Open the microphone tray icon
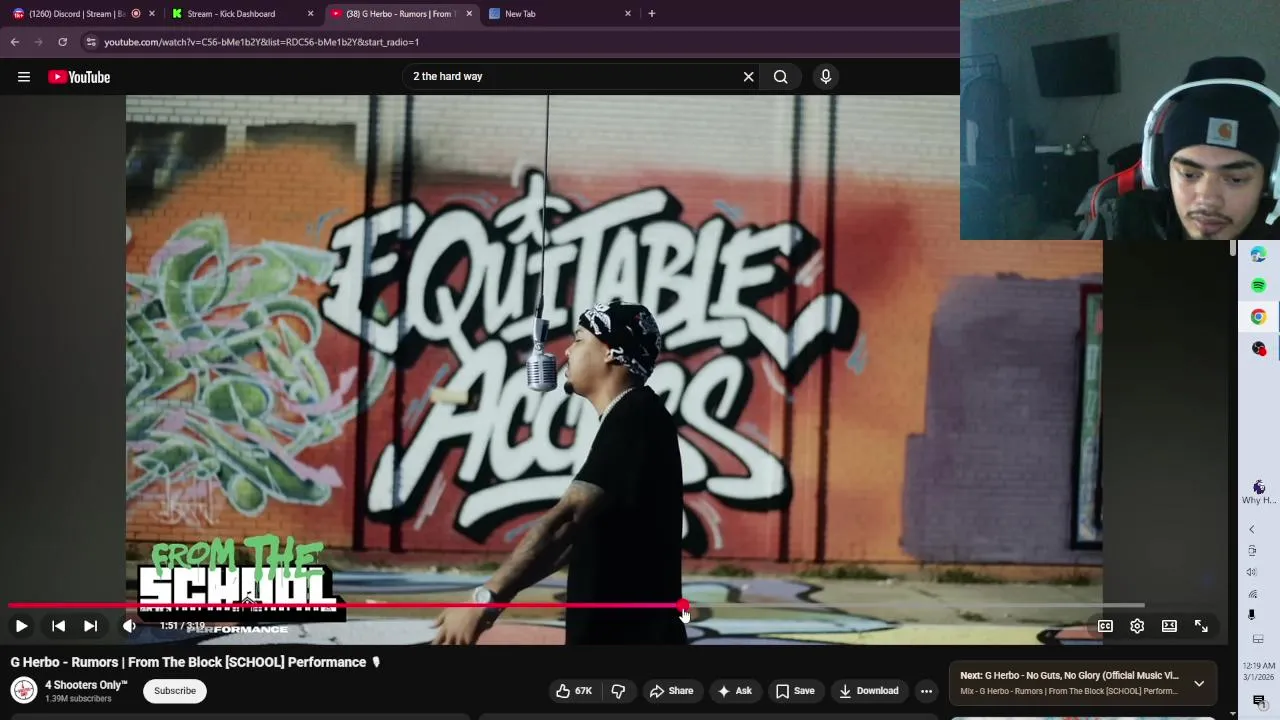This screenshot has height=720, width=1280. [1252, 615]
